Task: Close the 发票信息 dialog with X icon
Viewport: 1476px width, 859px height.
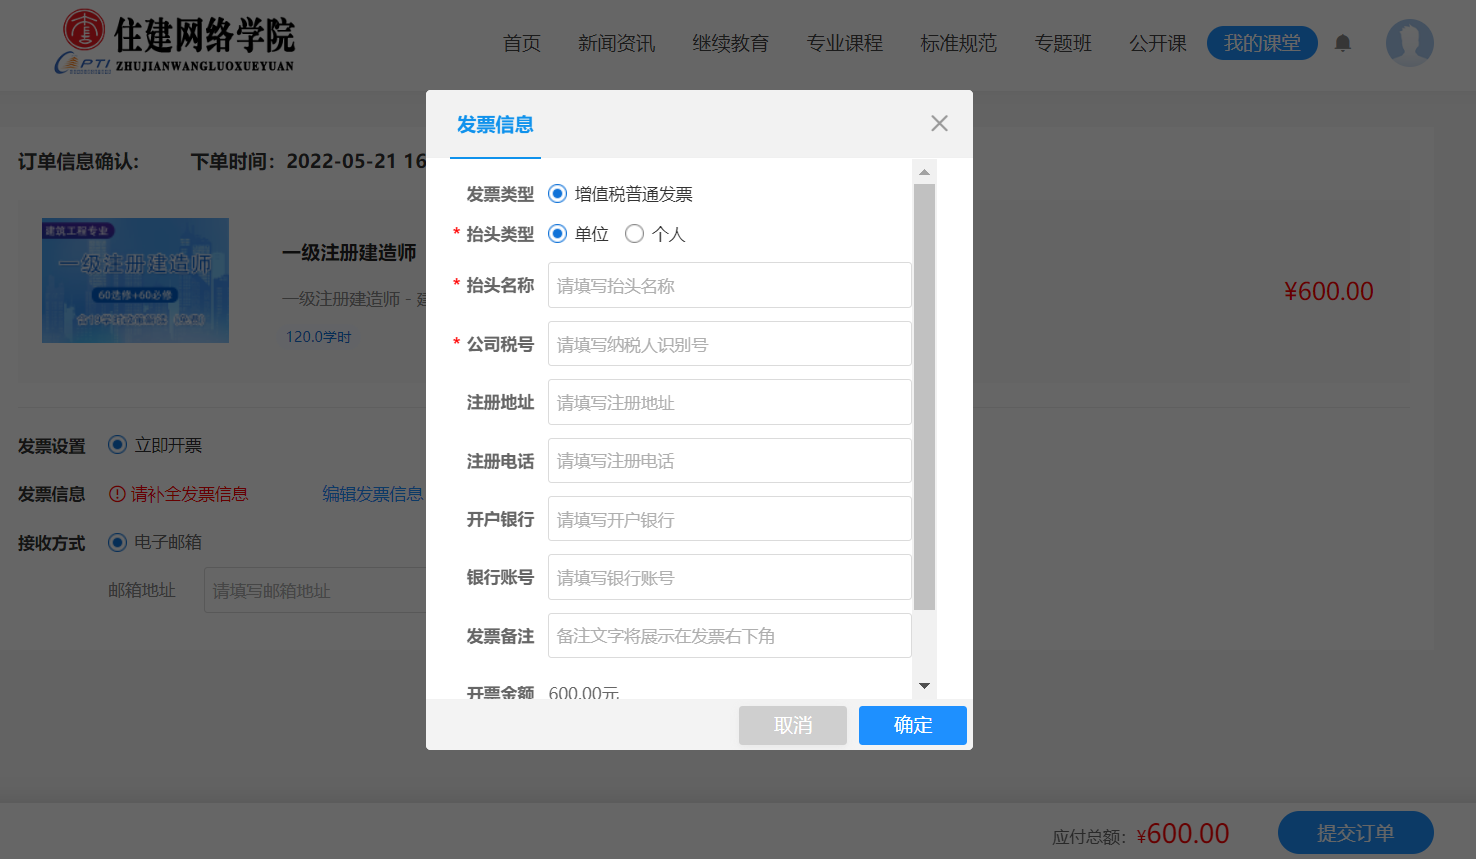Action: click(939, 123)
